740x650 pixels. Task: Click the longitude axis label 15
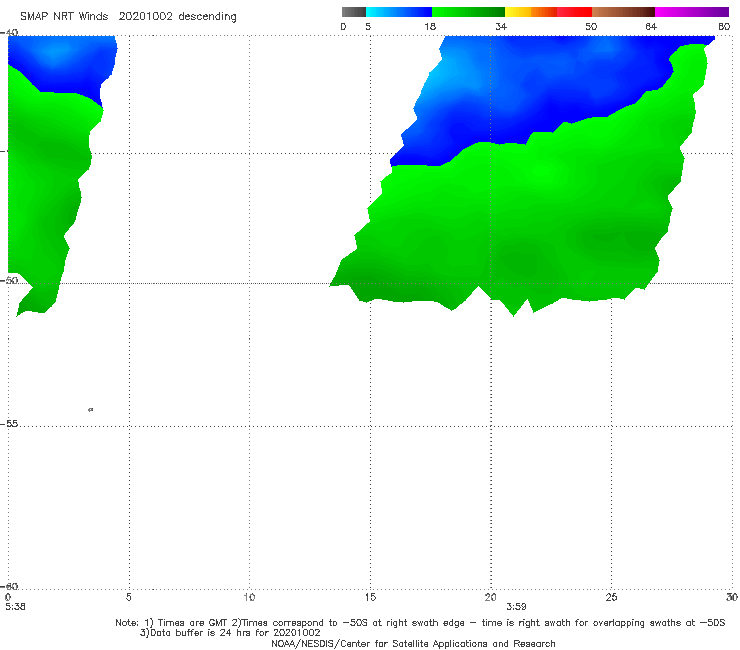tap(370, 597)
